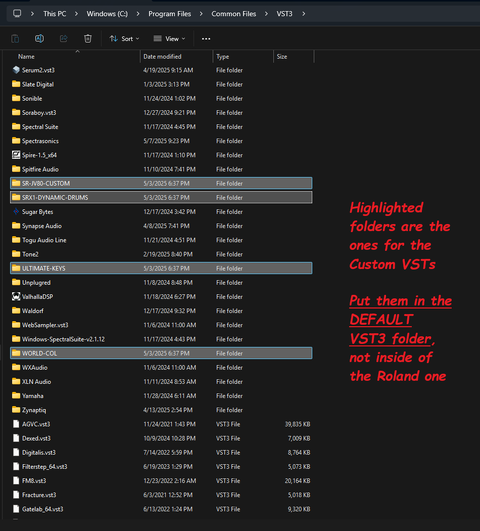Click the Share toolbar icon
This screenshot has height=531, width=480.
(63, 39)
